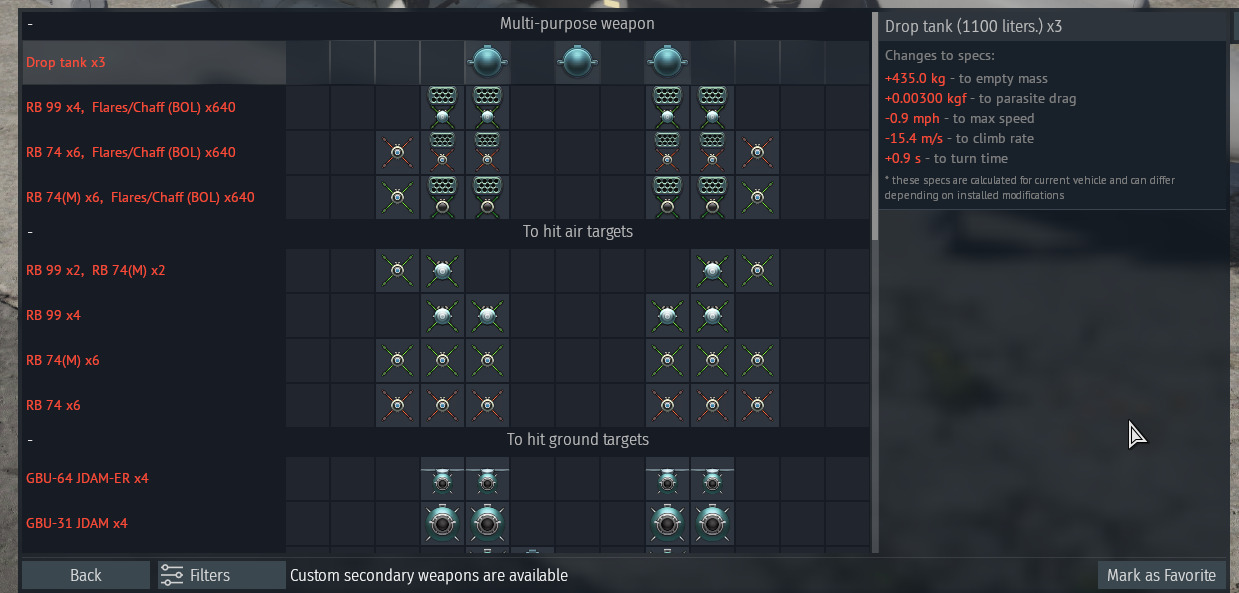Click the Custom secondary weapons are available notice
This screenshot has height=593, width=1239.
(429, 575)
